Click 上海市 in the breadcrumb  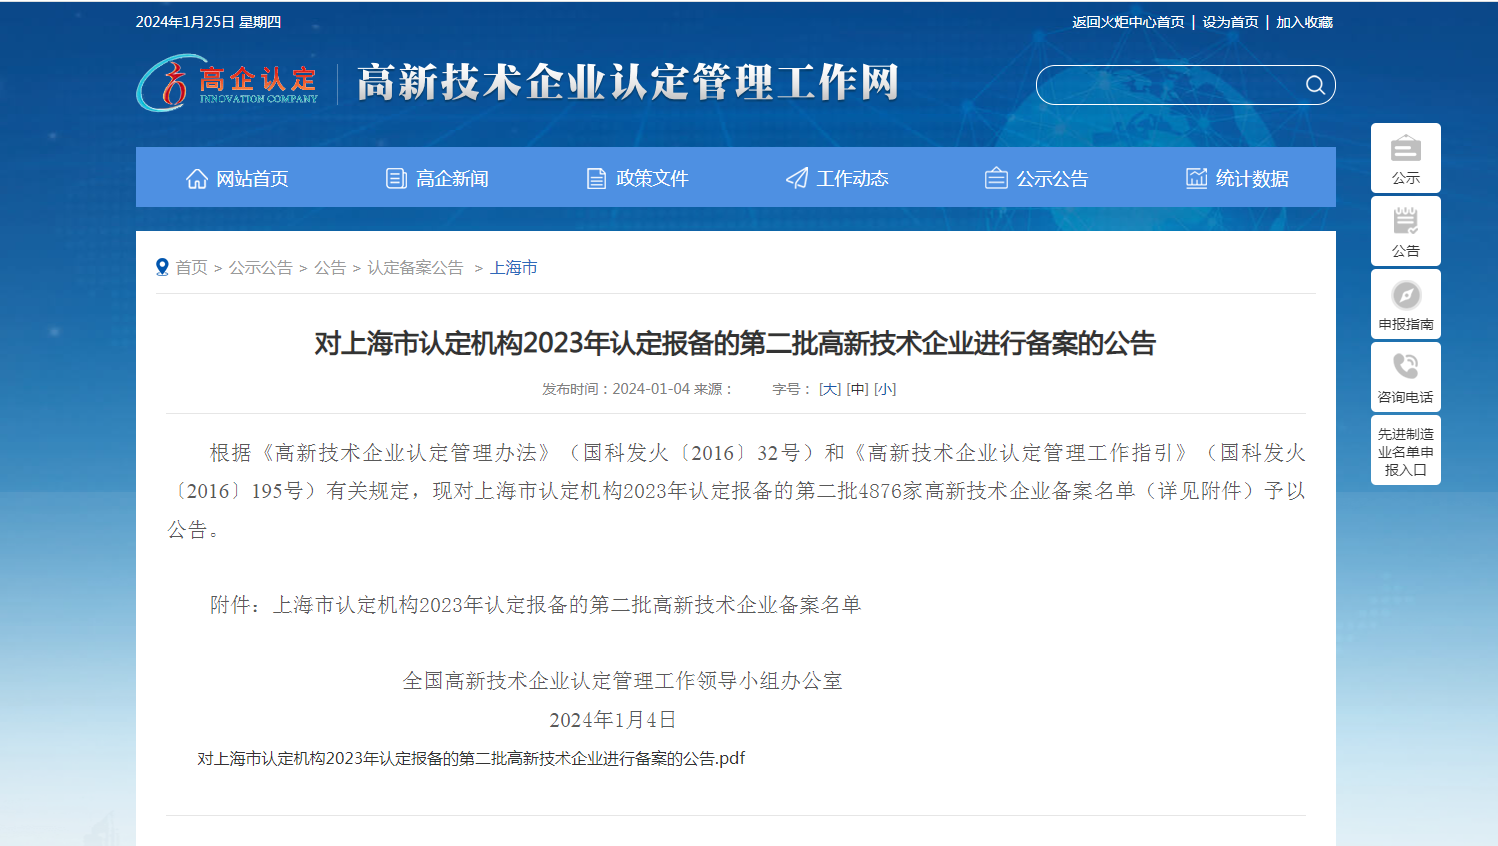(513, 267)
